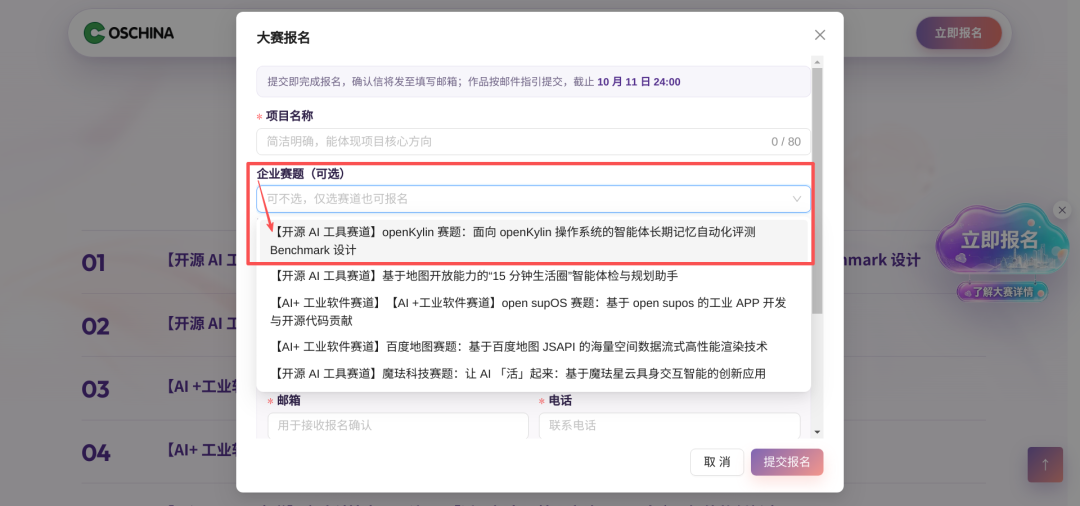Click the 03 number on background page

coord(96,390)
